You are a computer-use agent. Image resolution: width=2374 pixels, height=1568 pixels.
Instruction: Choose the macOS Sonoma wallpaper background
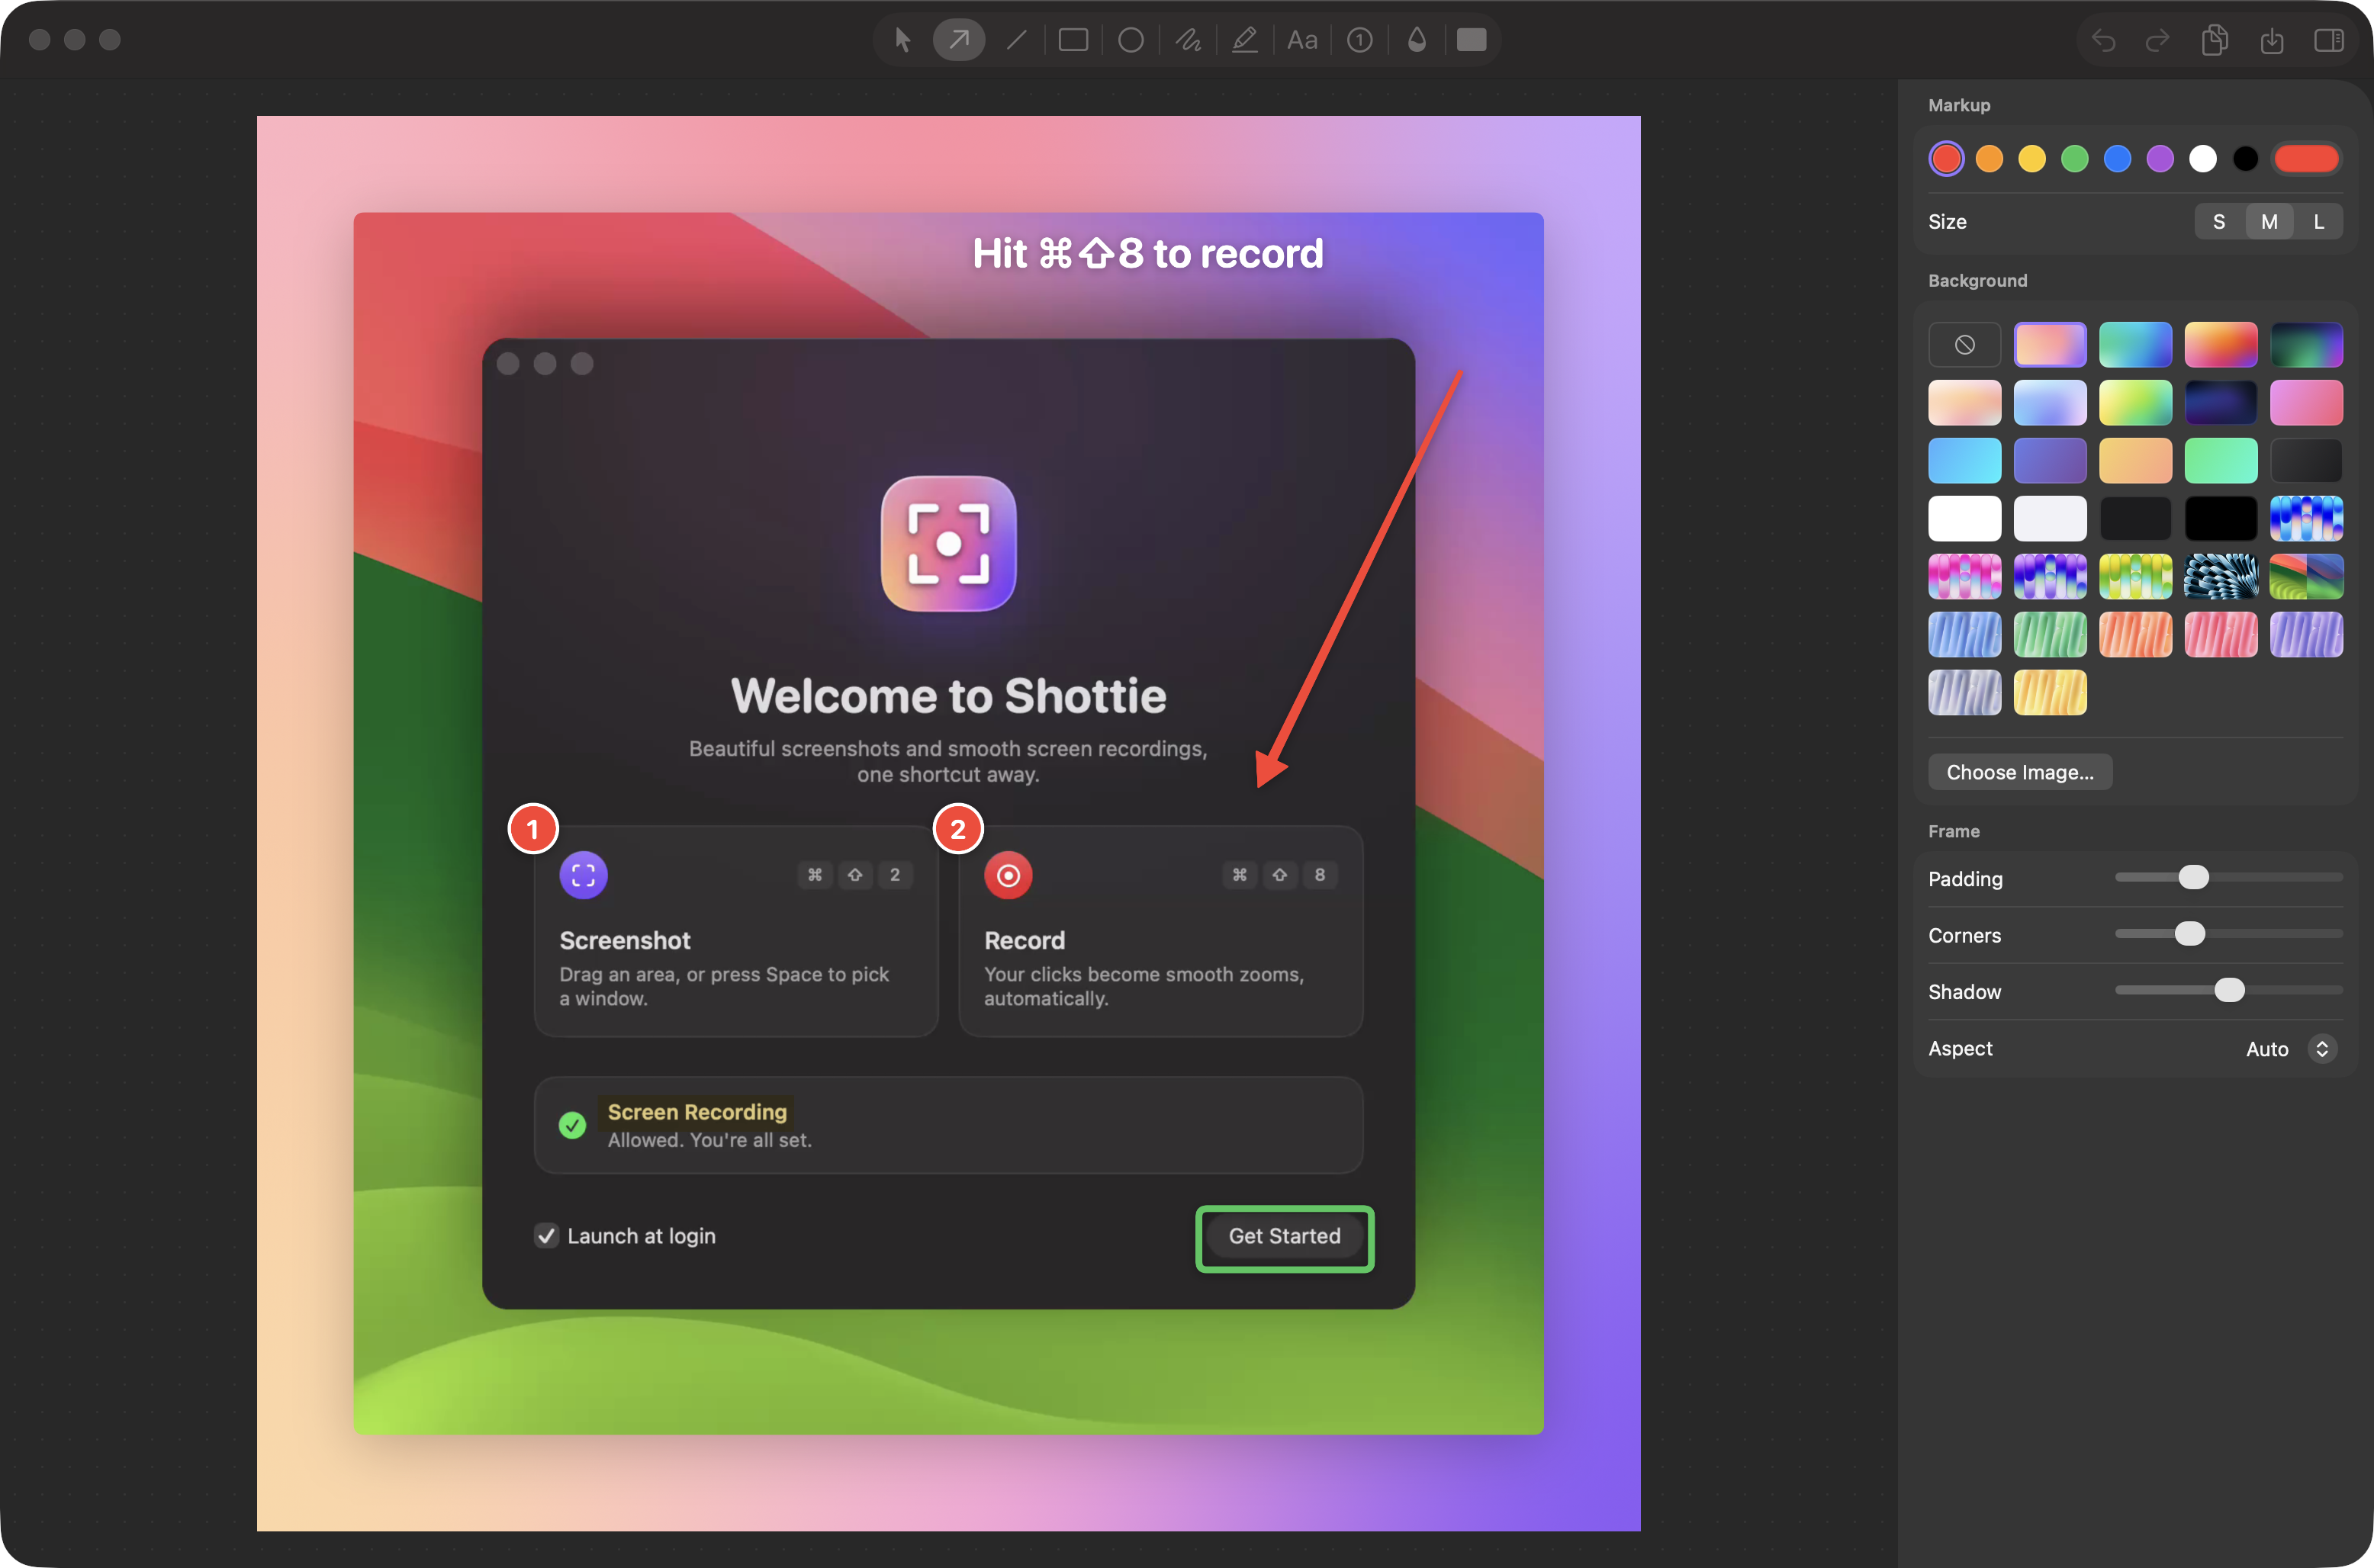[2306, 577]
